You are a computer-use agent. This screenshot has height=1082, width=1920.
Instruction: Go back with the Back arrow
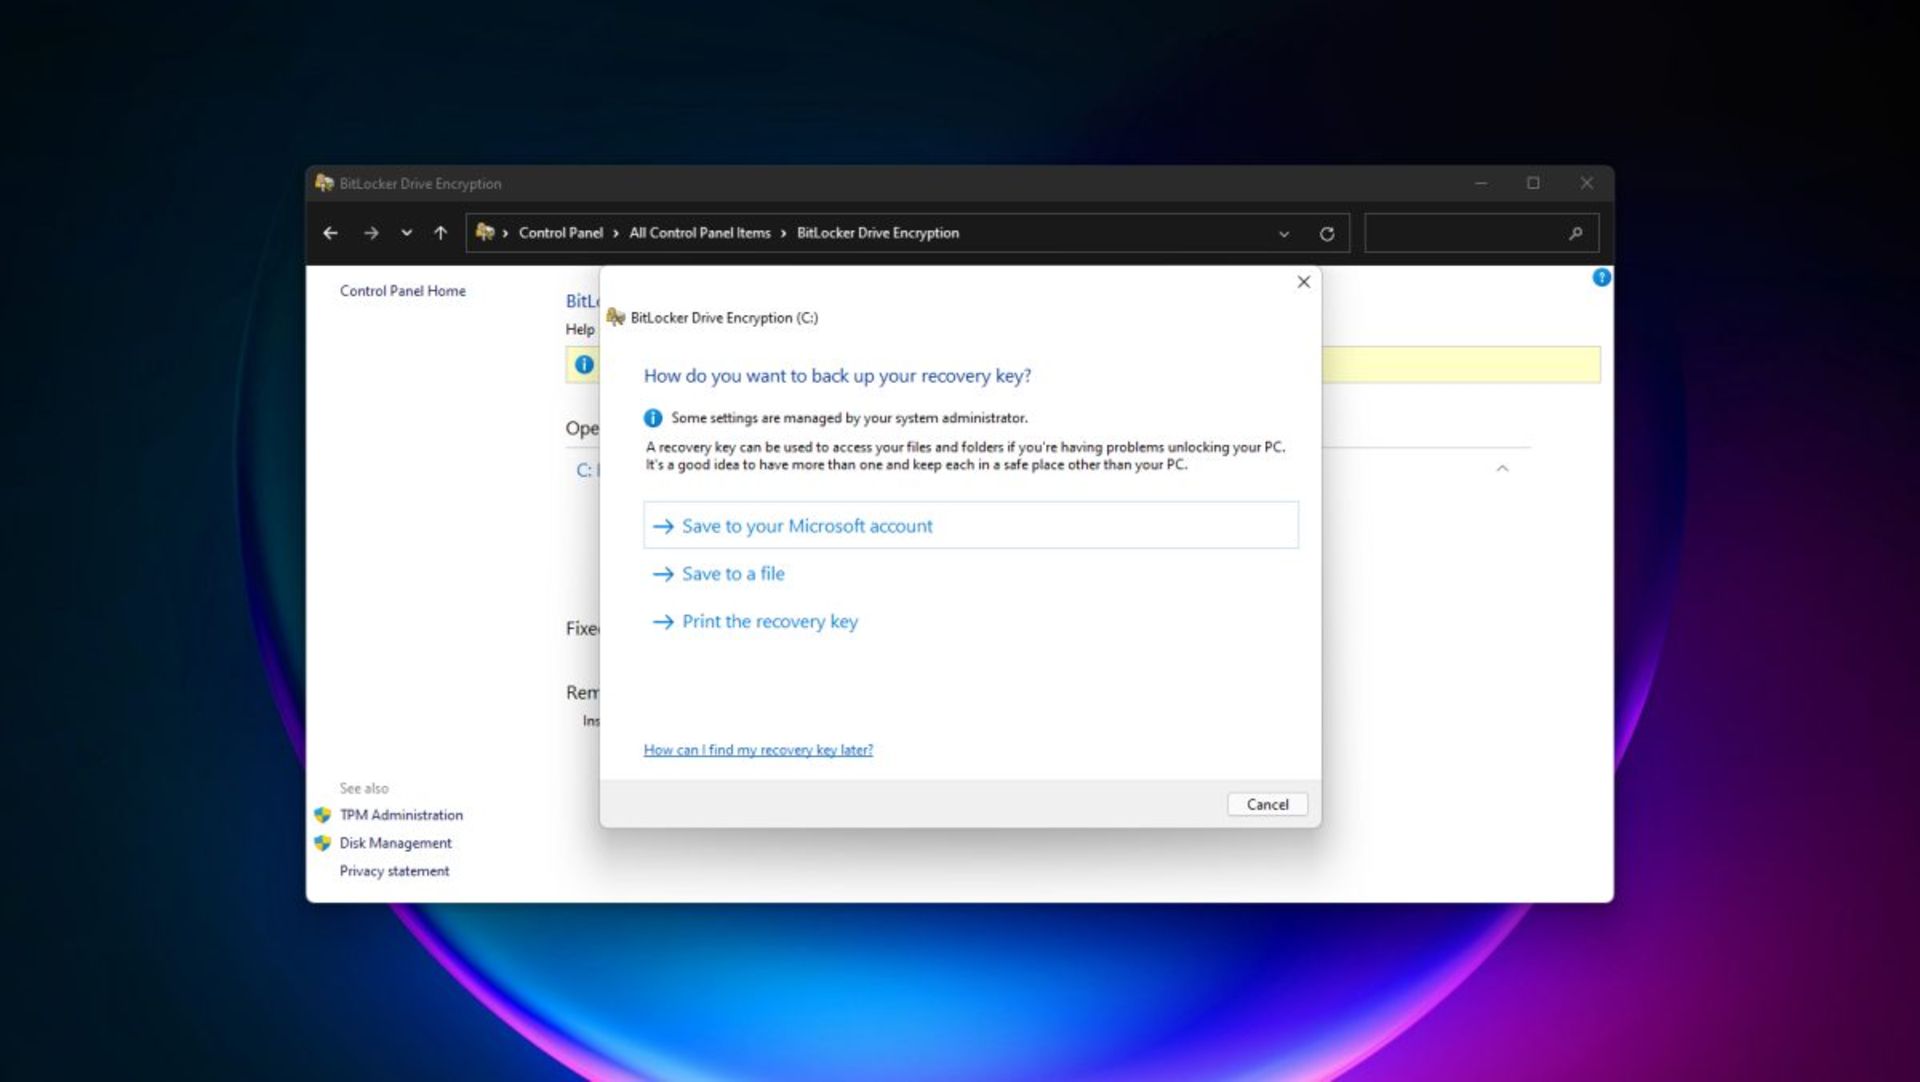[x=330, y=233]
